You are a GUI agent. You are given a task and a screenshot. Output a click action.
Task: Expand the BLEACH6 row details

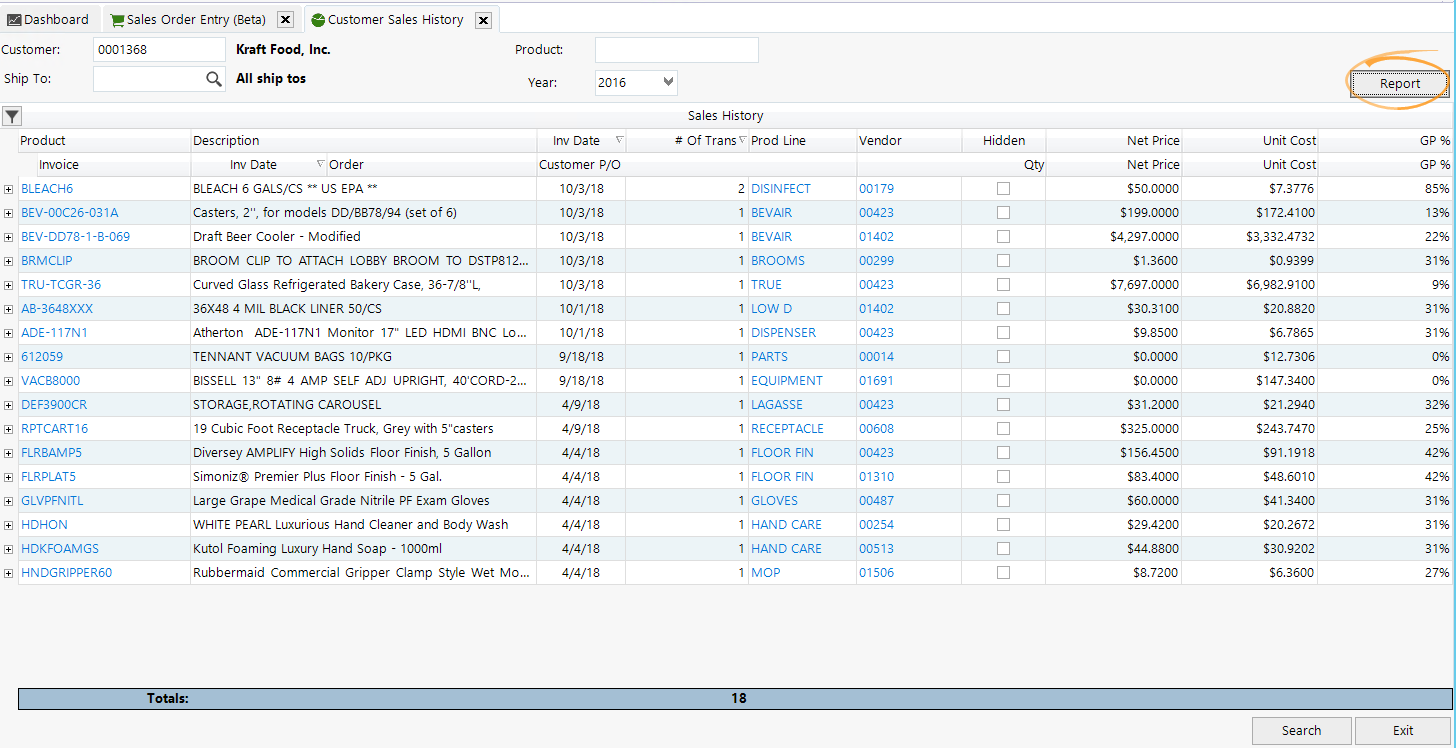point(8,188)
